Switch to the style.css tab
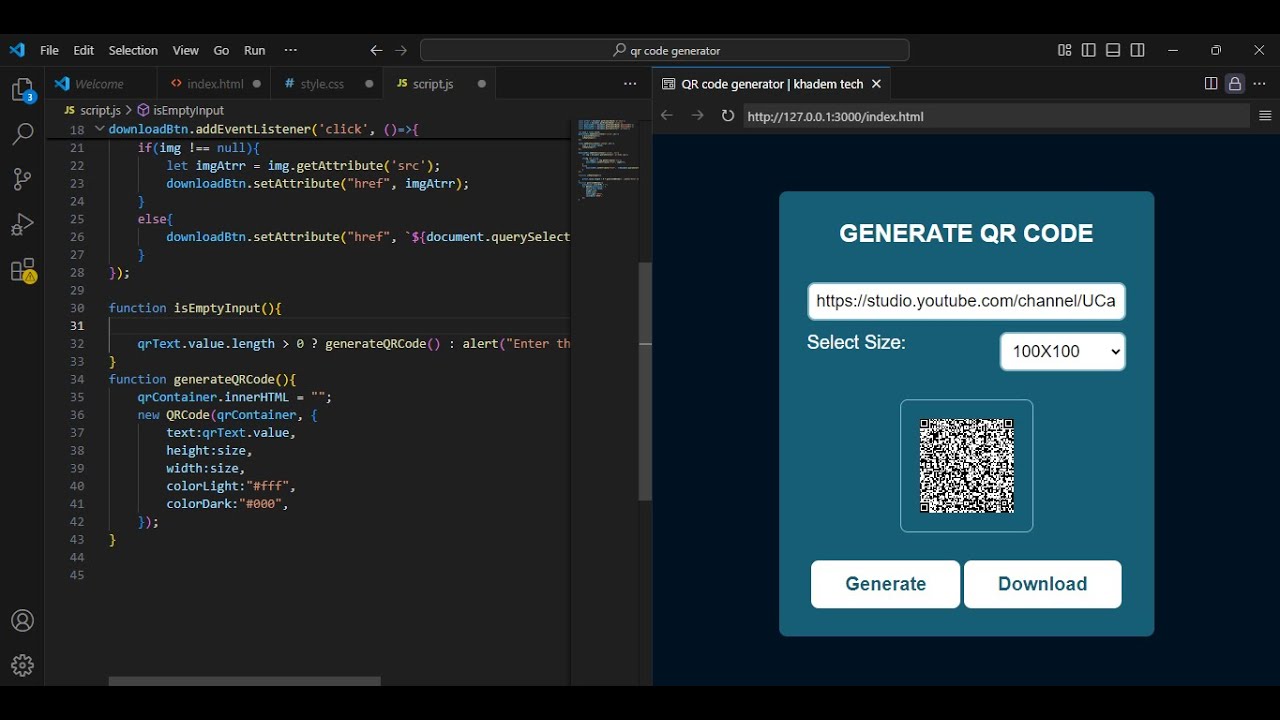 click(328, 84)
